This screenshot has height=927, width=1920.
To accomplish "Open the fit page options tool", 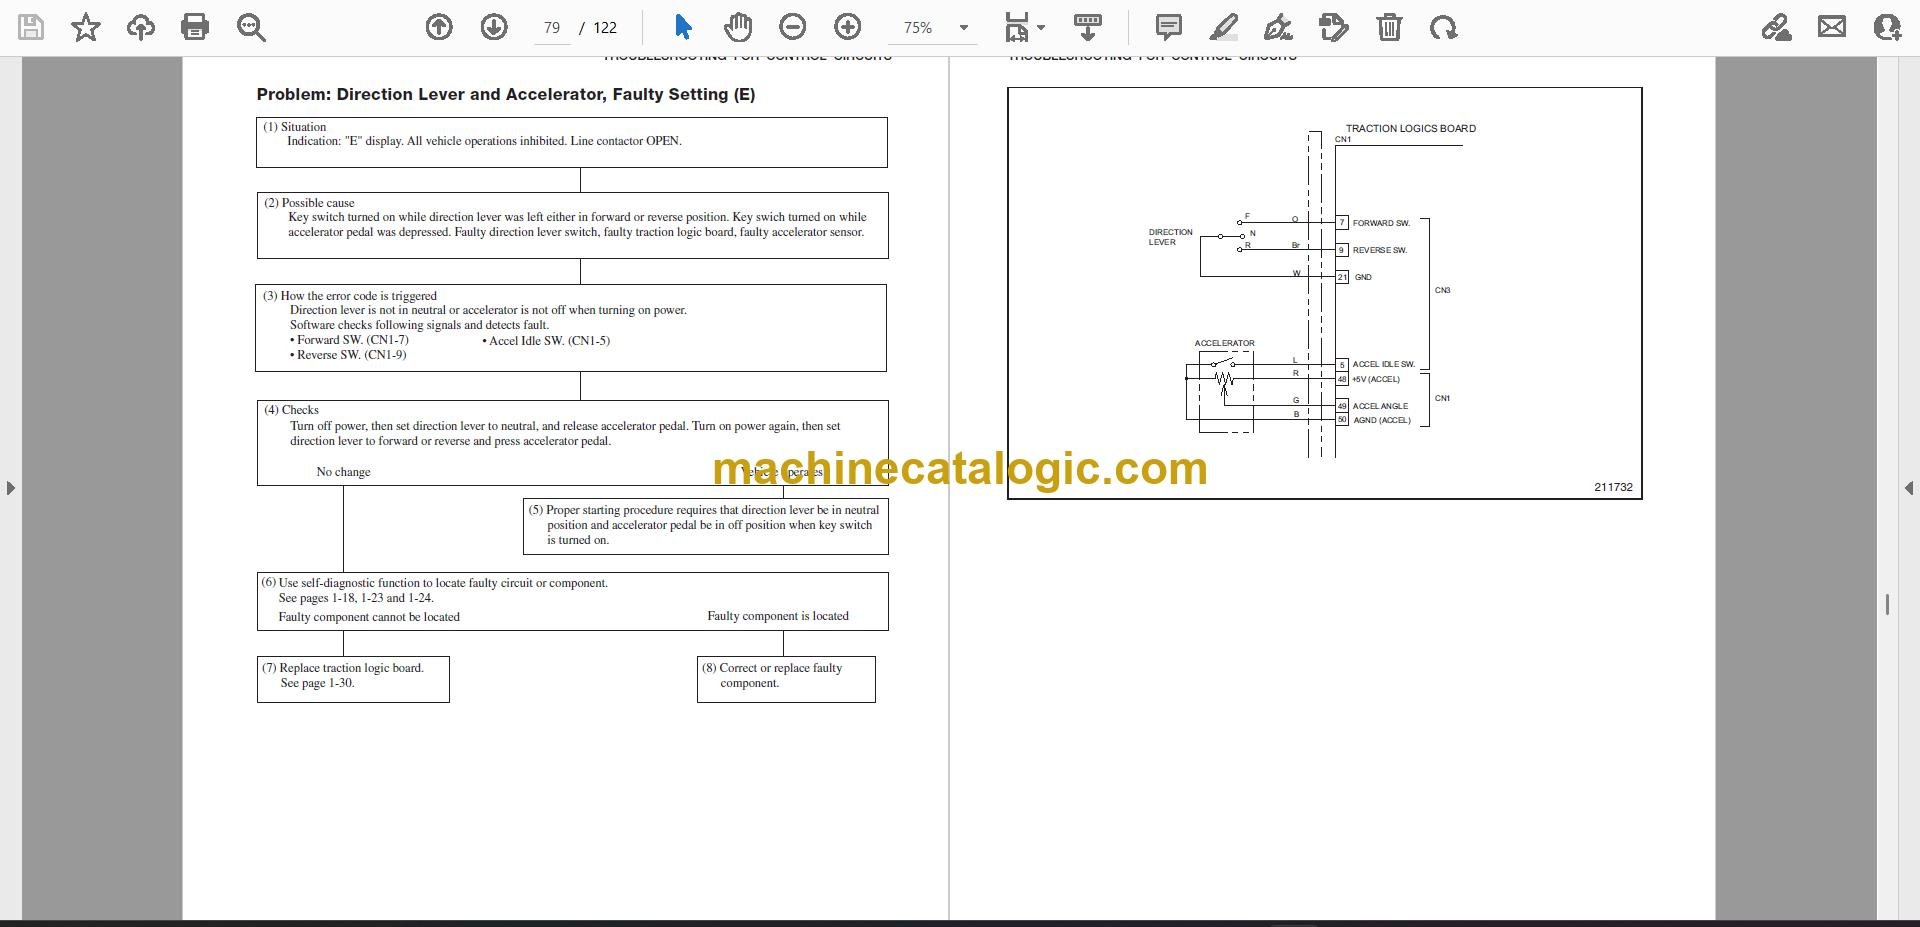I will (x=1017, y=27).
